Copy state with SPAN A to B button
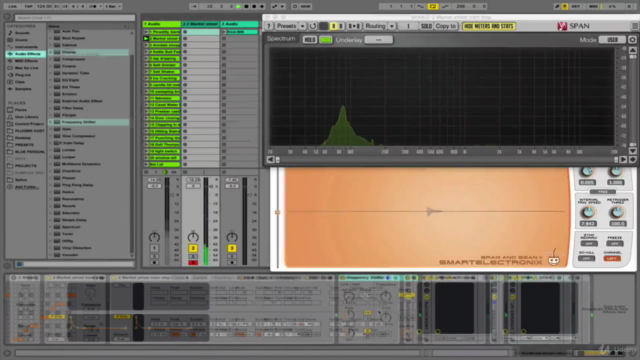Viewport: 640px width, 360px height. [353, 26]
